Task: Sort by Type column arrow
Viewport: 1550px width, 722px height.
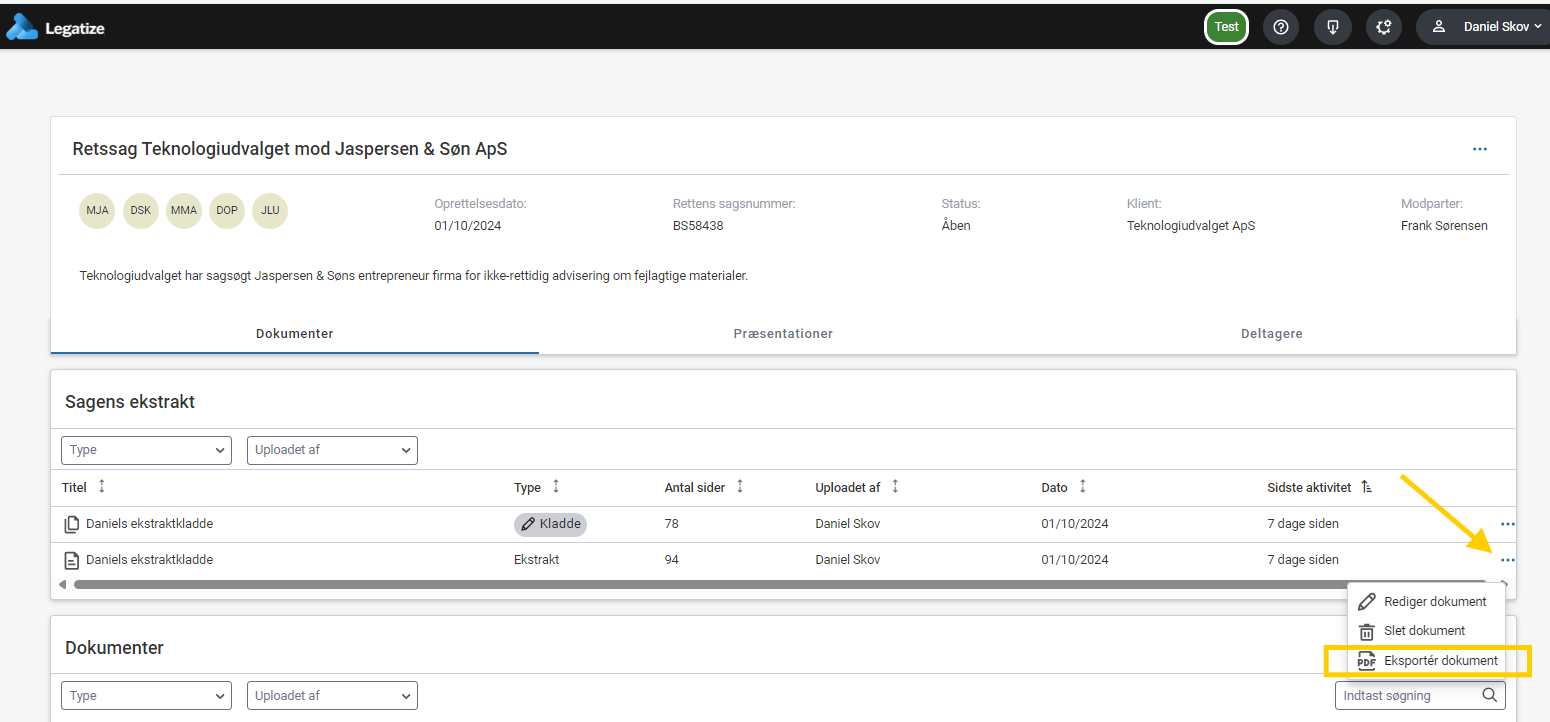Action: point(556,487)
